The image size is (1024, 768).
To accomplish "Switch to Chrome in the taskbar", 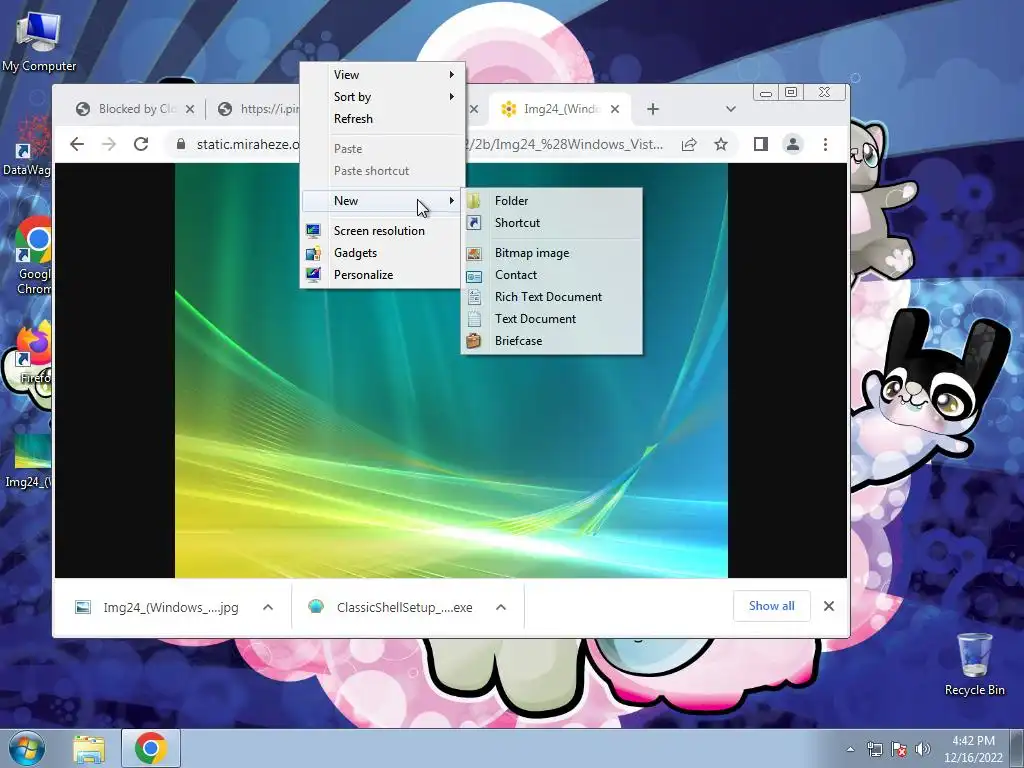I will click(x=150, y=748).
